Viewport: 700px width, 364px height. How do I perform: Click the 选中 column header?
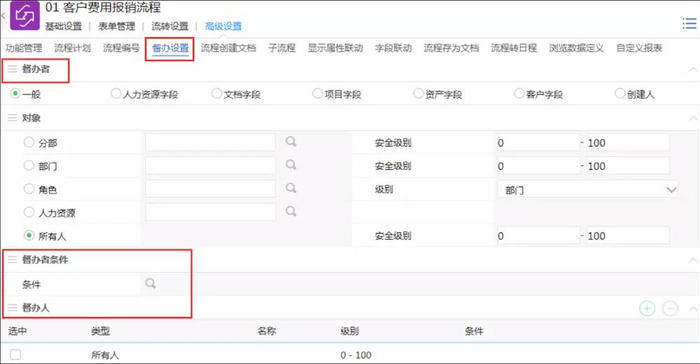17,331
